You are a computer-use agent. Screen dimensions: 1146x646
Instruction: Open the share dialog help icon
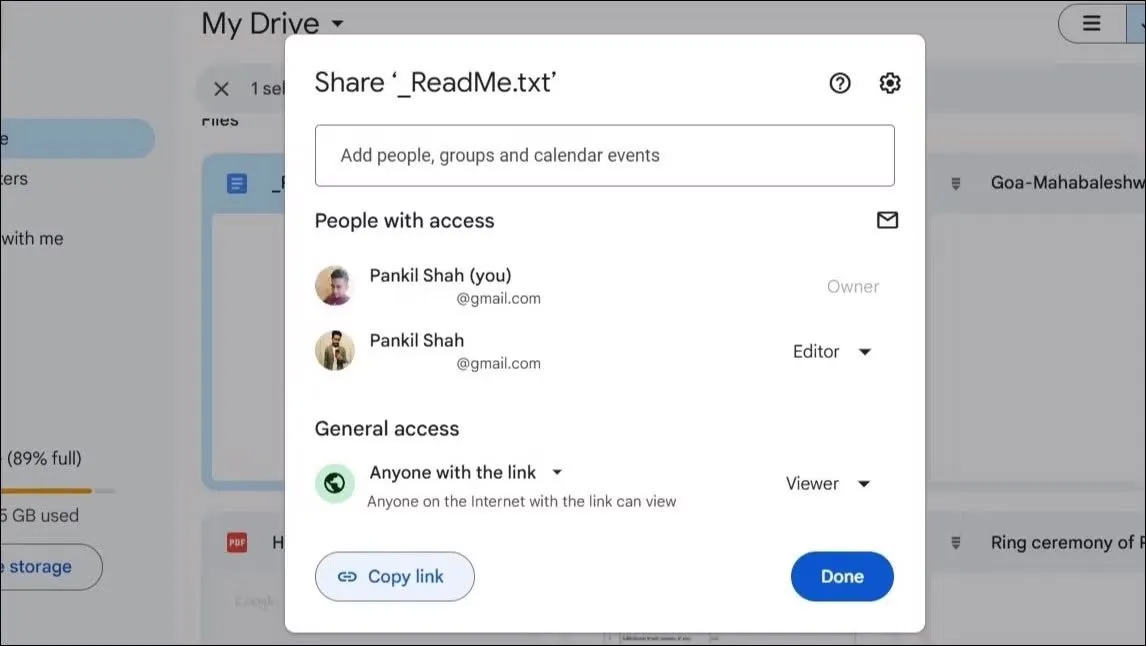[x=840, y=83]
